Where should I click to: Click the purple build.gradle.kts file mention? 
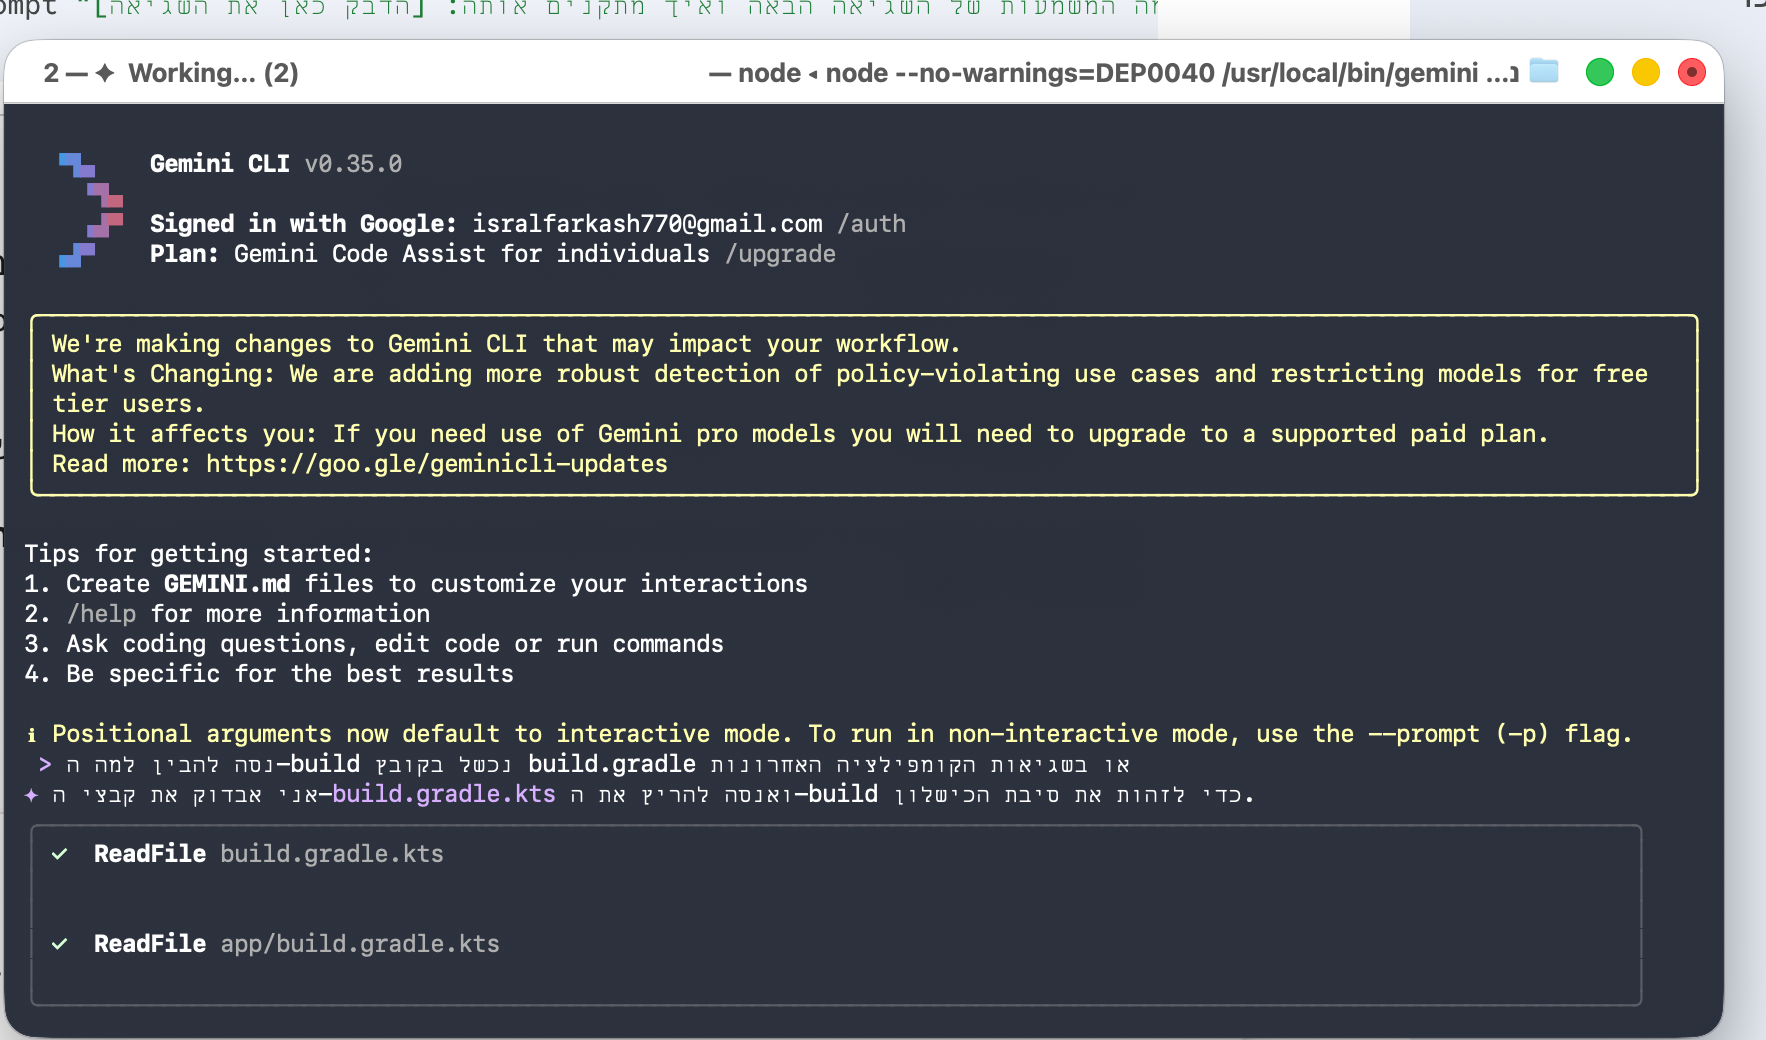click(443, 794)
